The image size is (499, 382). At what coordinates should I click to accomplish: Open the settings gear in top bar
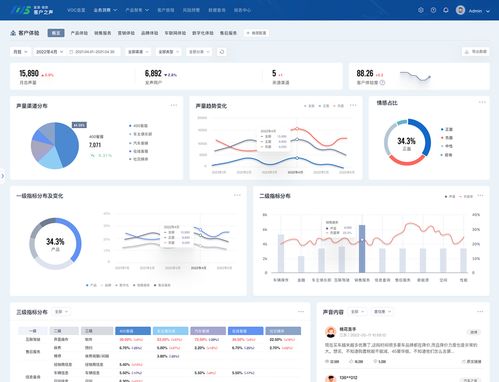coord(421,10)
